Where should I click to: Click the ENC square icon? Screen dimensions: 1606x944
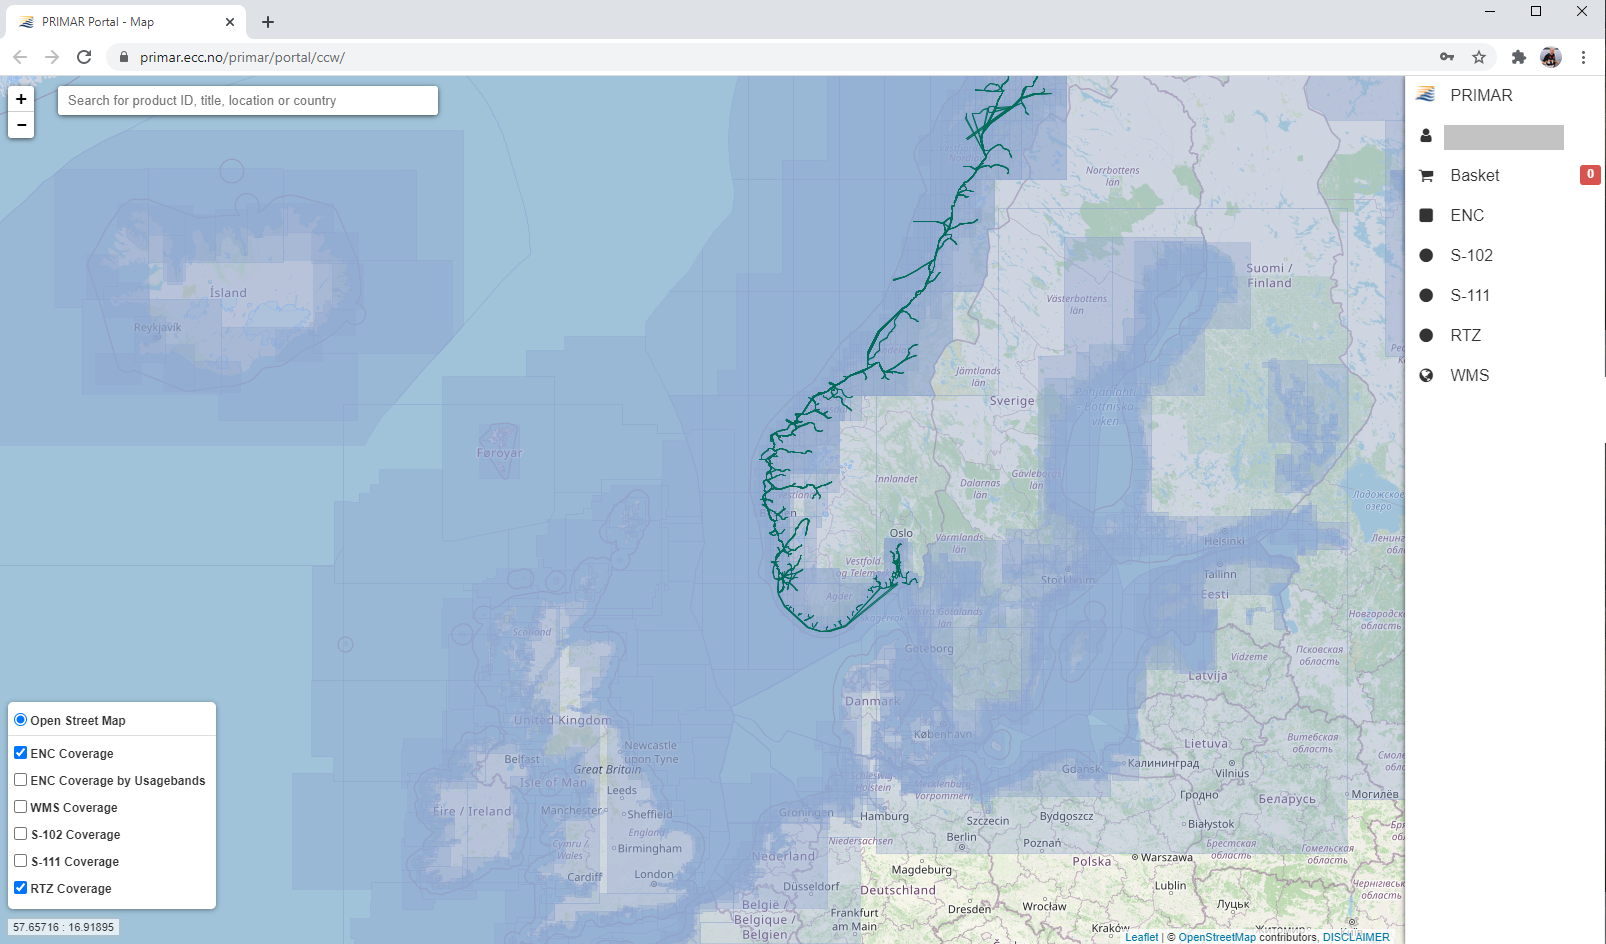[x=1426, y=216]
